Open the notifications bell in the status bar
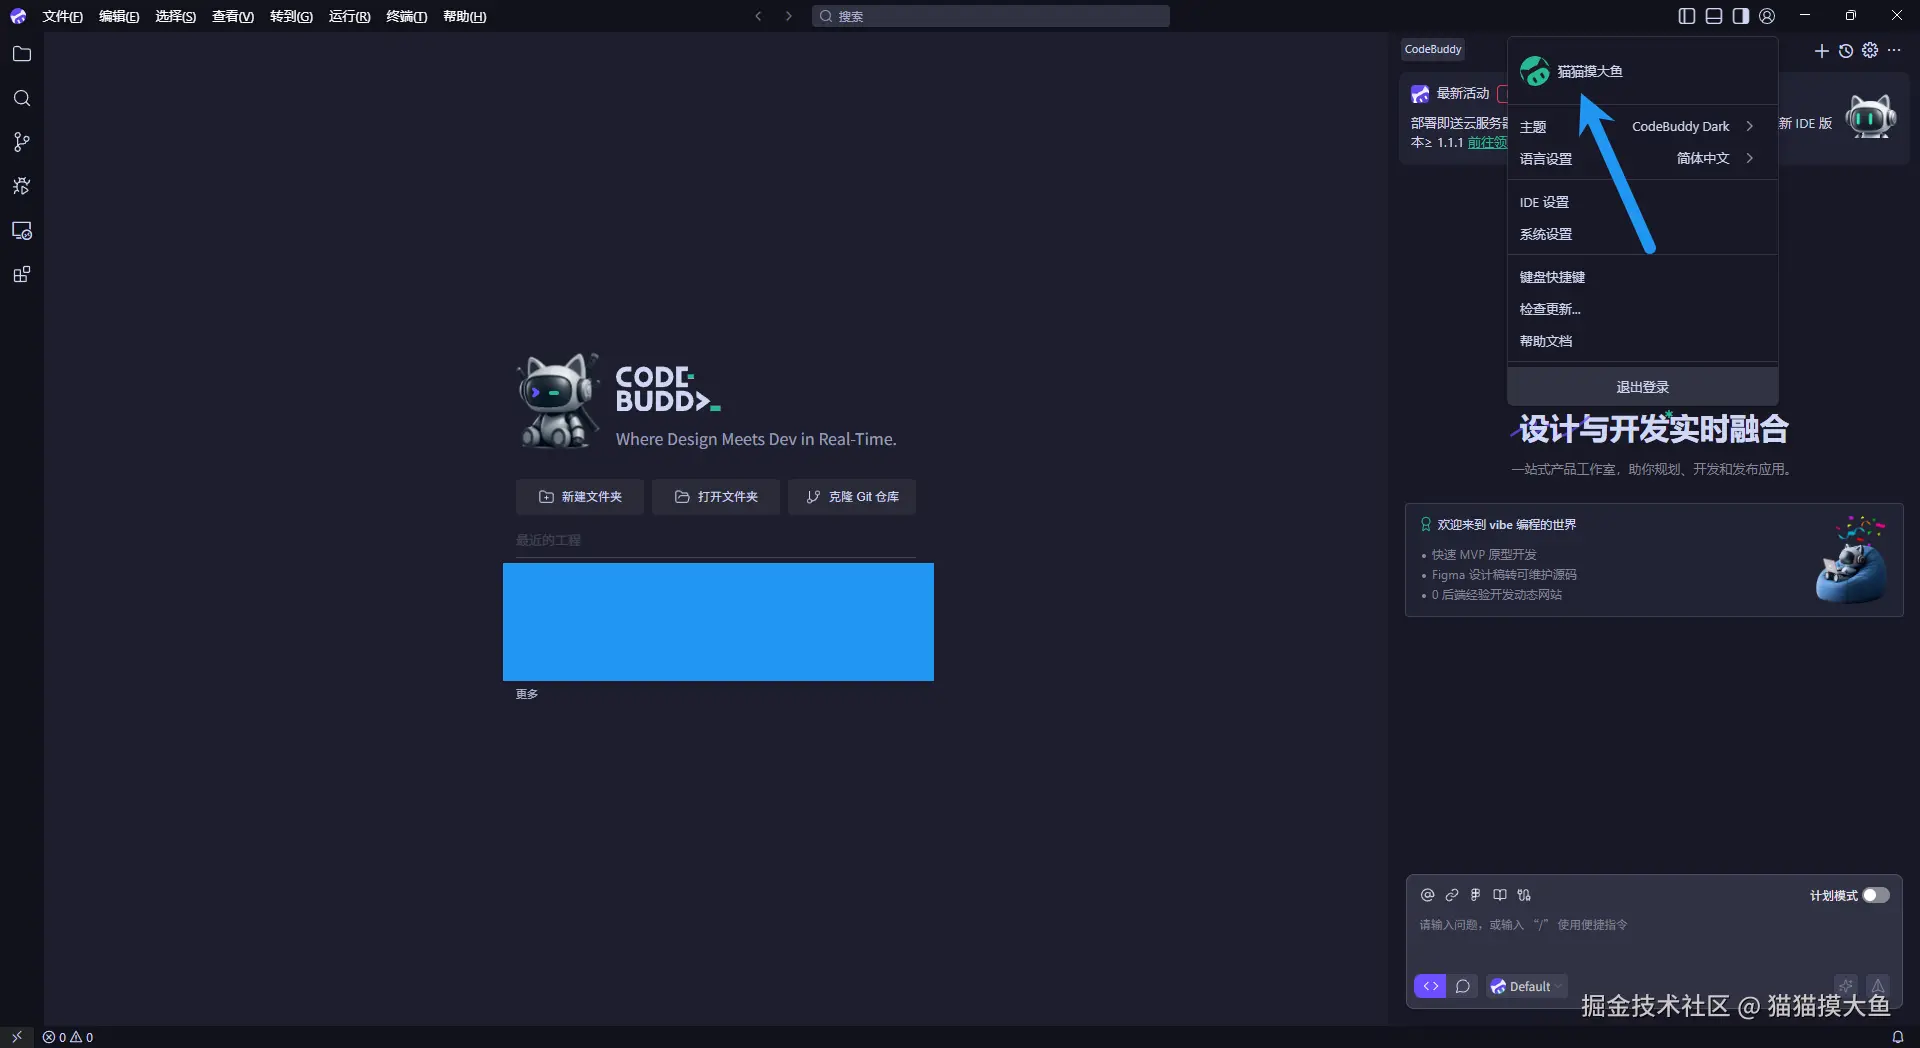Image resolution: width=1920 pixels, height=1048 pixels. click(x=1897, y=1037)
